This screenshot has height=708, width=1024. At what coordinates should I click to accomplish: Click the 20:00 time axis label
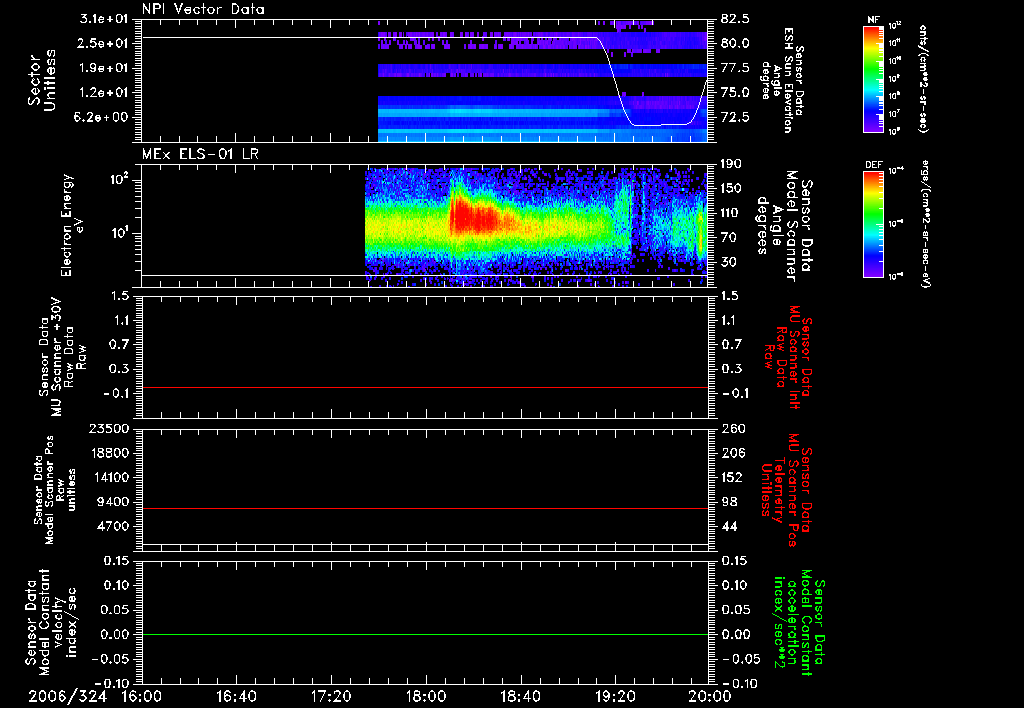710,696
